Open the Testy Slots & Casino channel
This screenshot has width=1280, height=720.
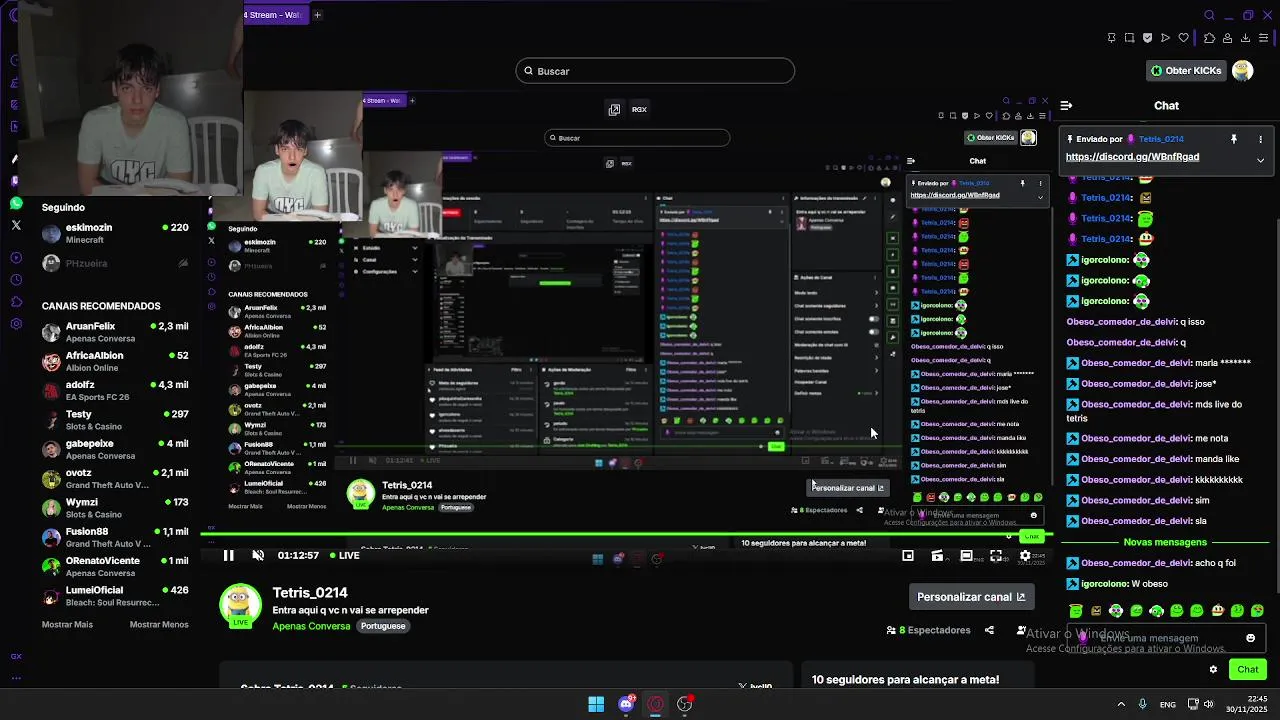[x=115, y=420]
